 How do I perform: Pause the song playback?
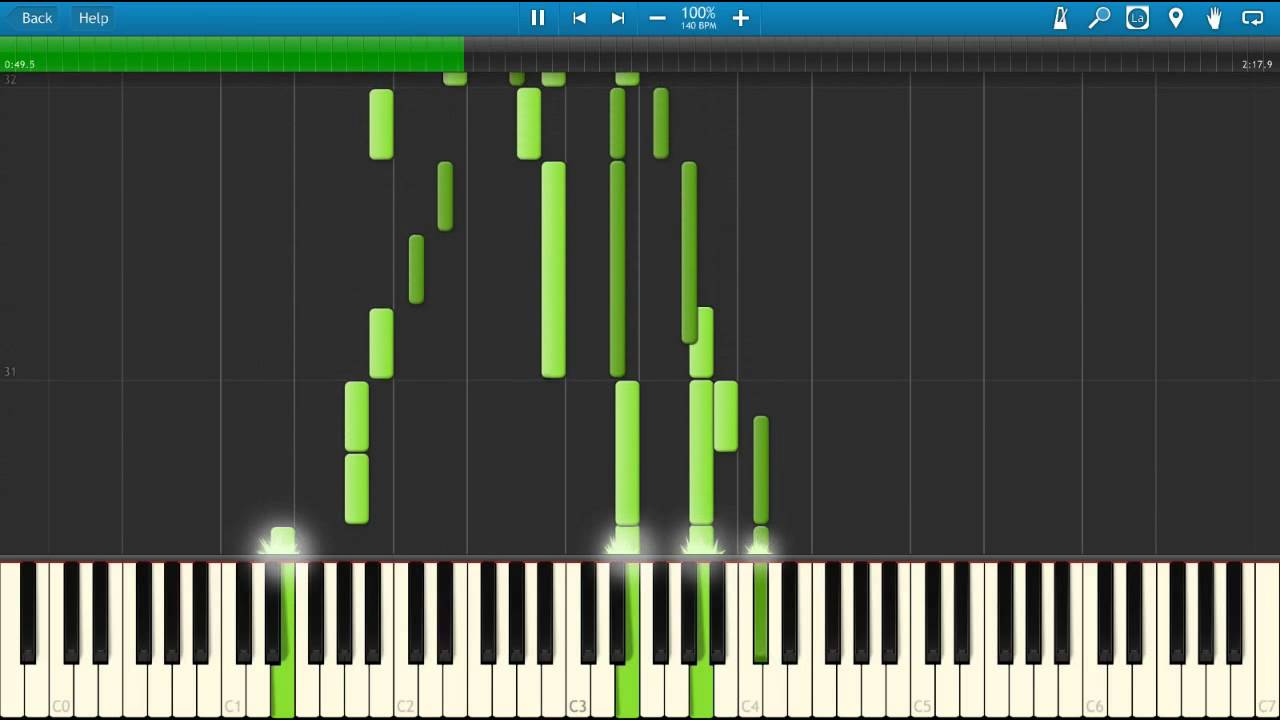click(538, 18)
